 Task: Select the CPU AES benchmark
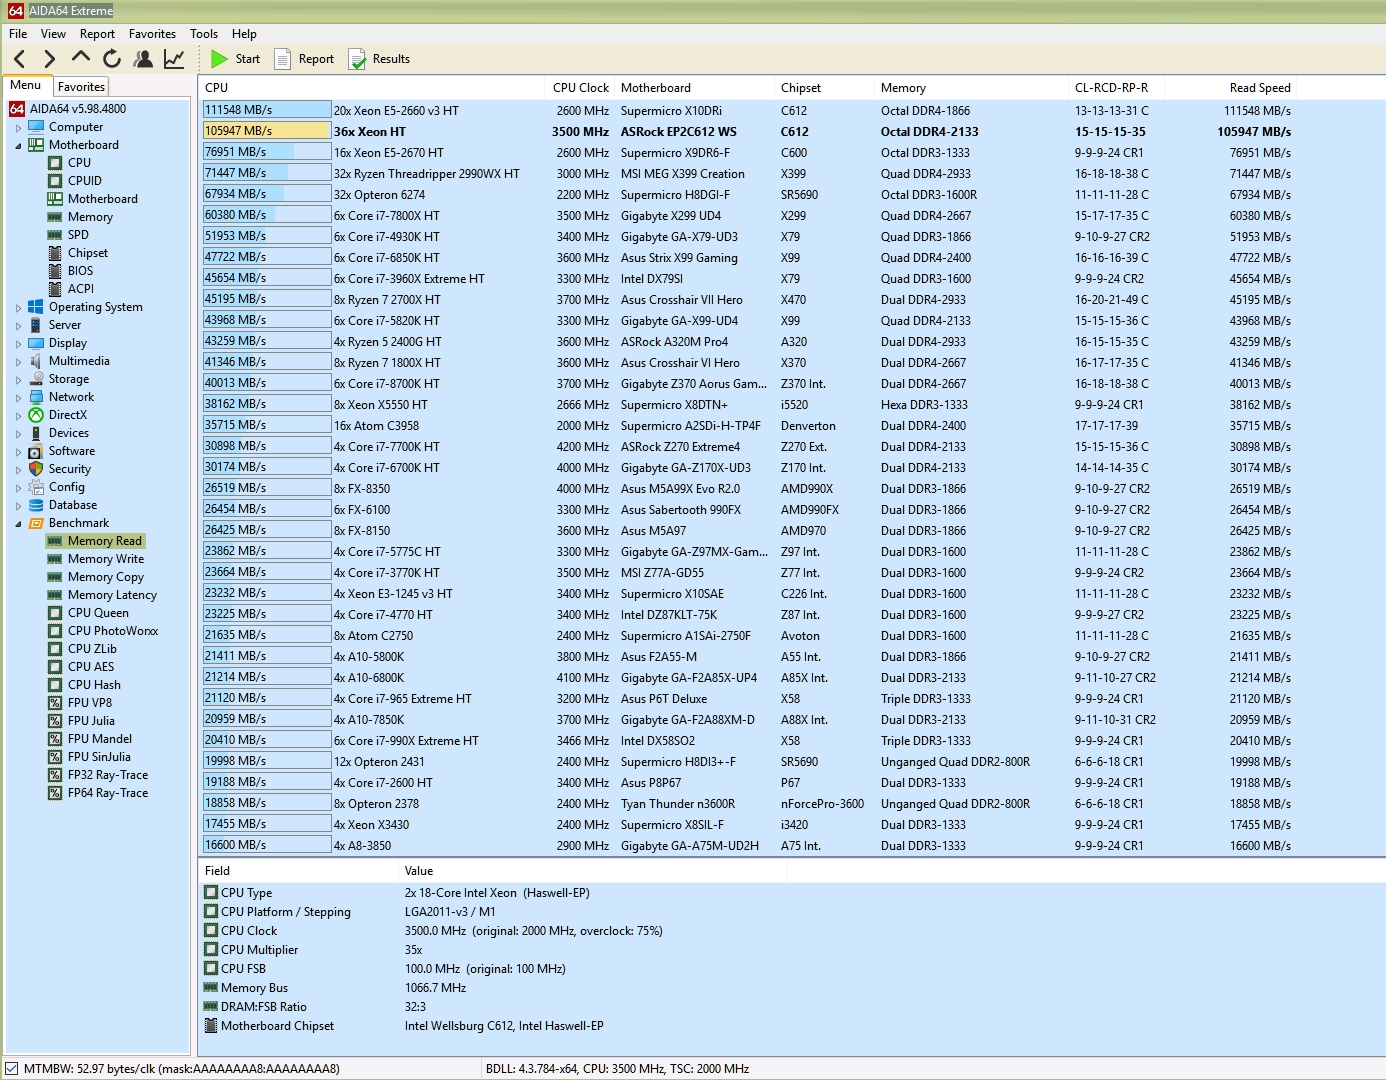91,667
